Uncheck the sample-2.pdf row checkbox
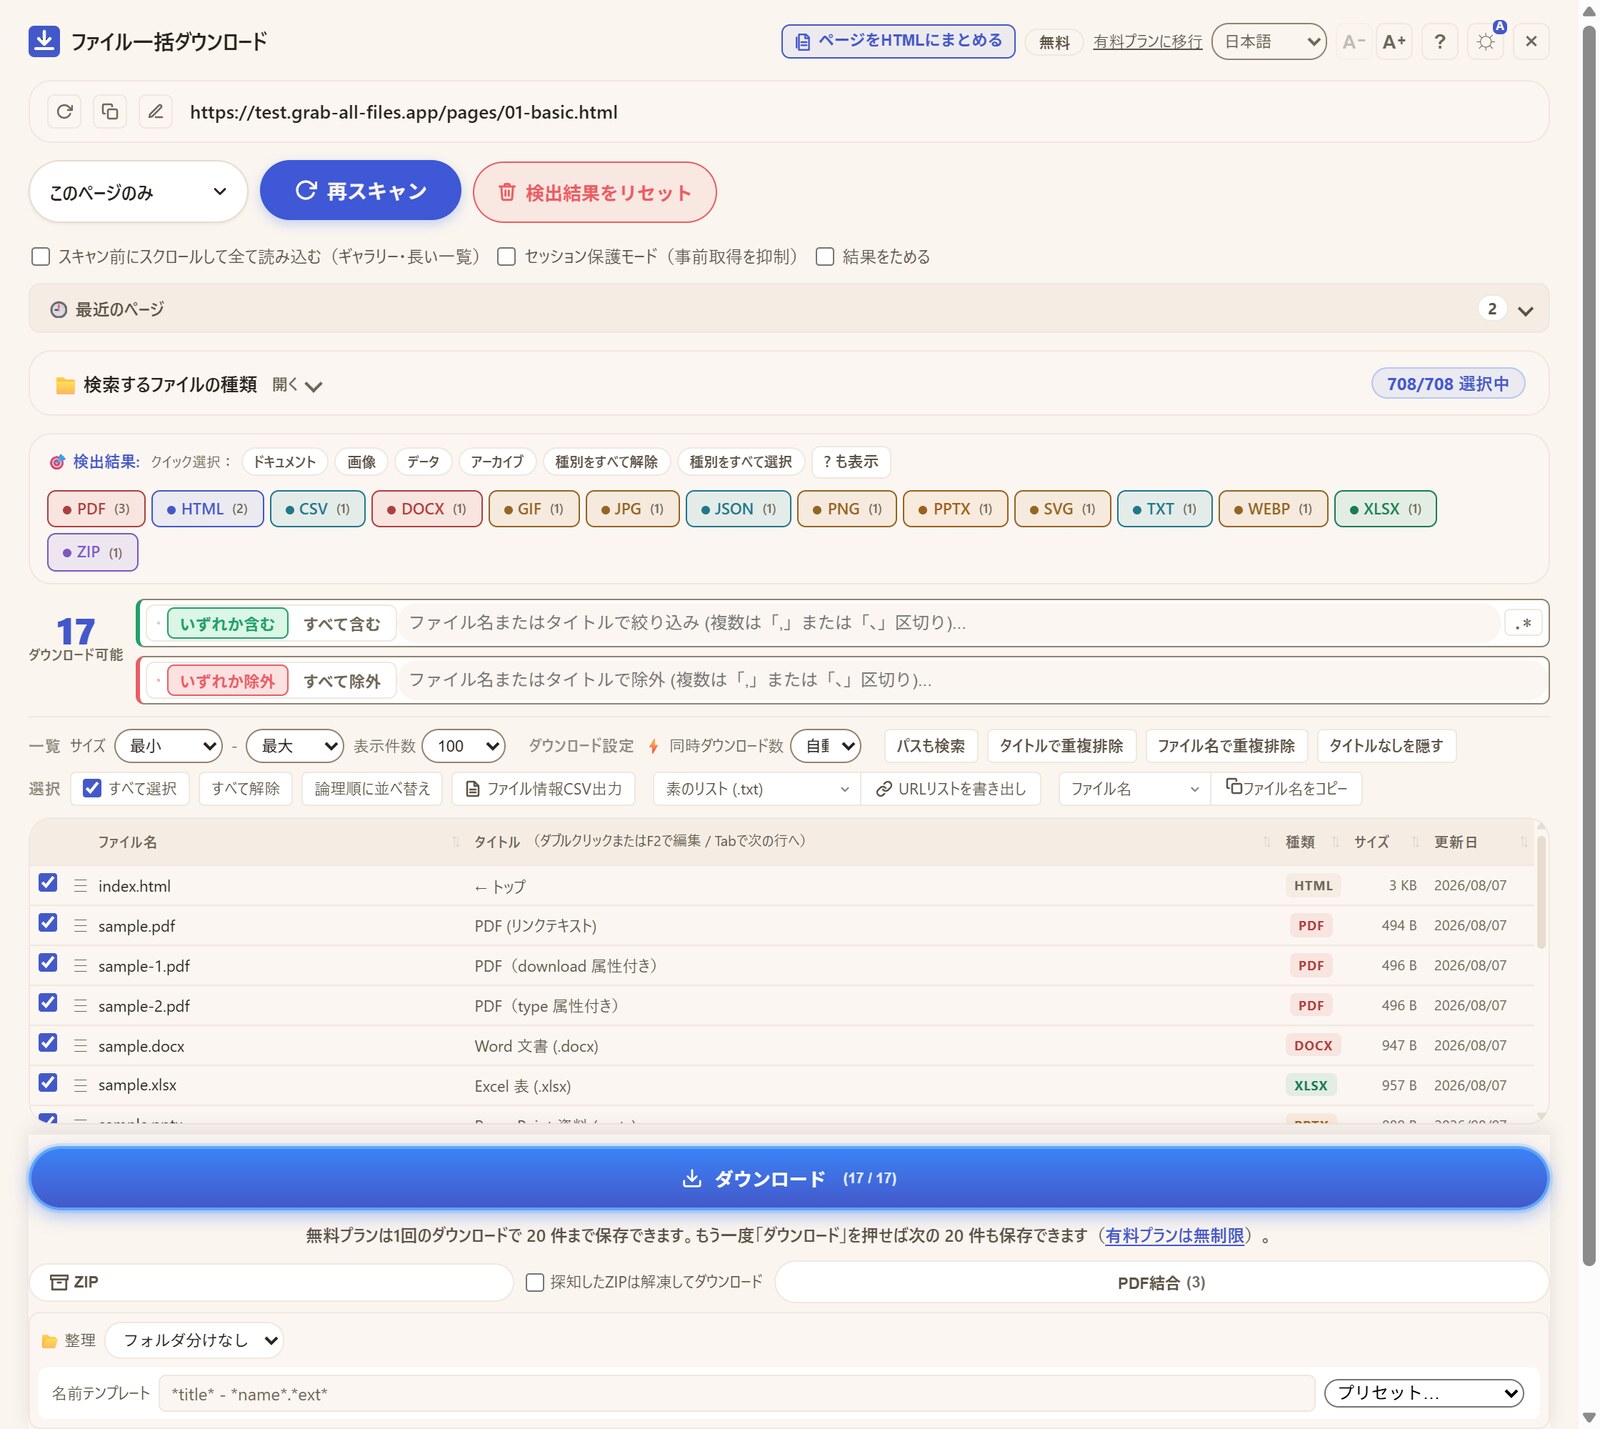 pos(48,1002)
